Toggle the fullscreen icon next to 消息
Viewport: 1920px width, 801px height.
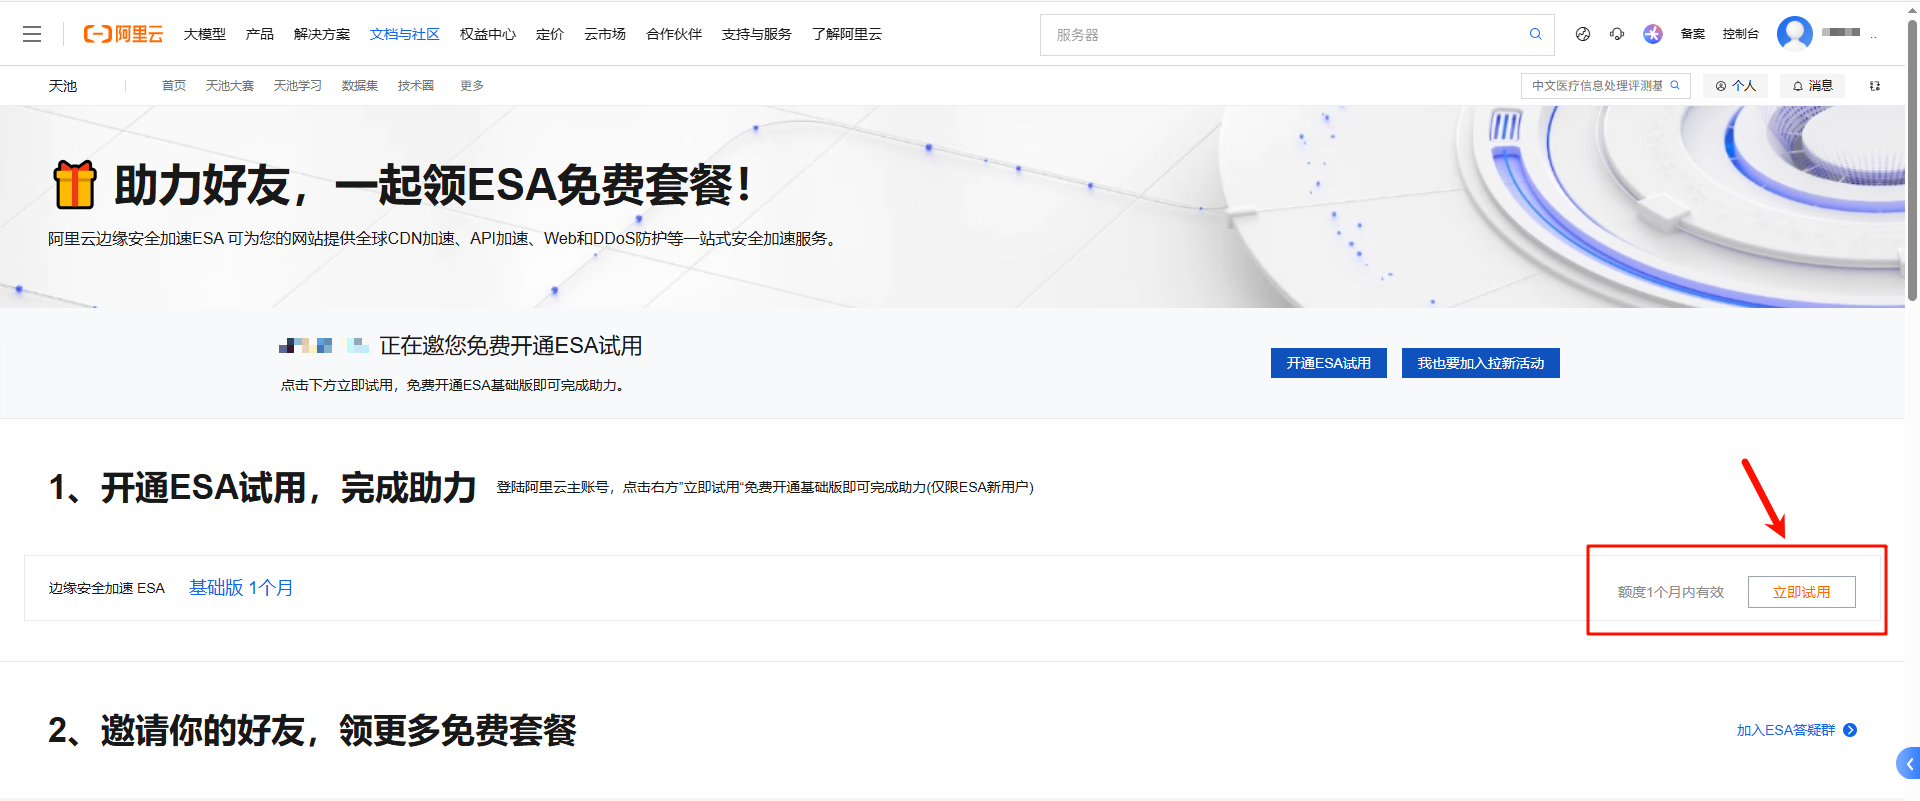(x=1875, y=86)
